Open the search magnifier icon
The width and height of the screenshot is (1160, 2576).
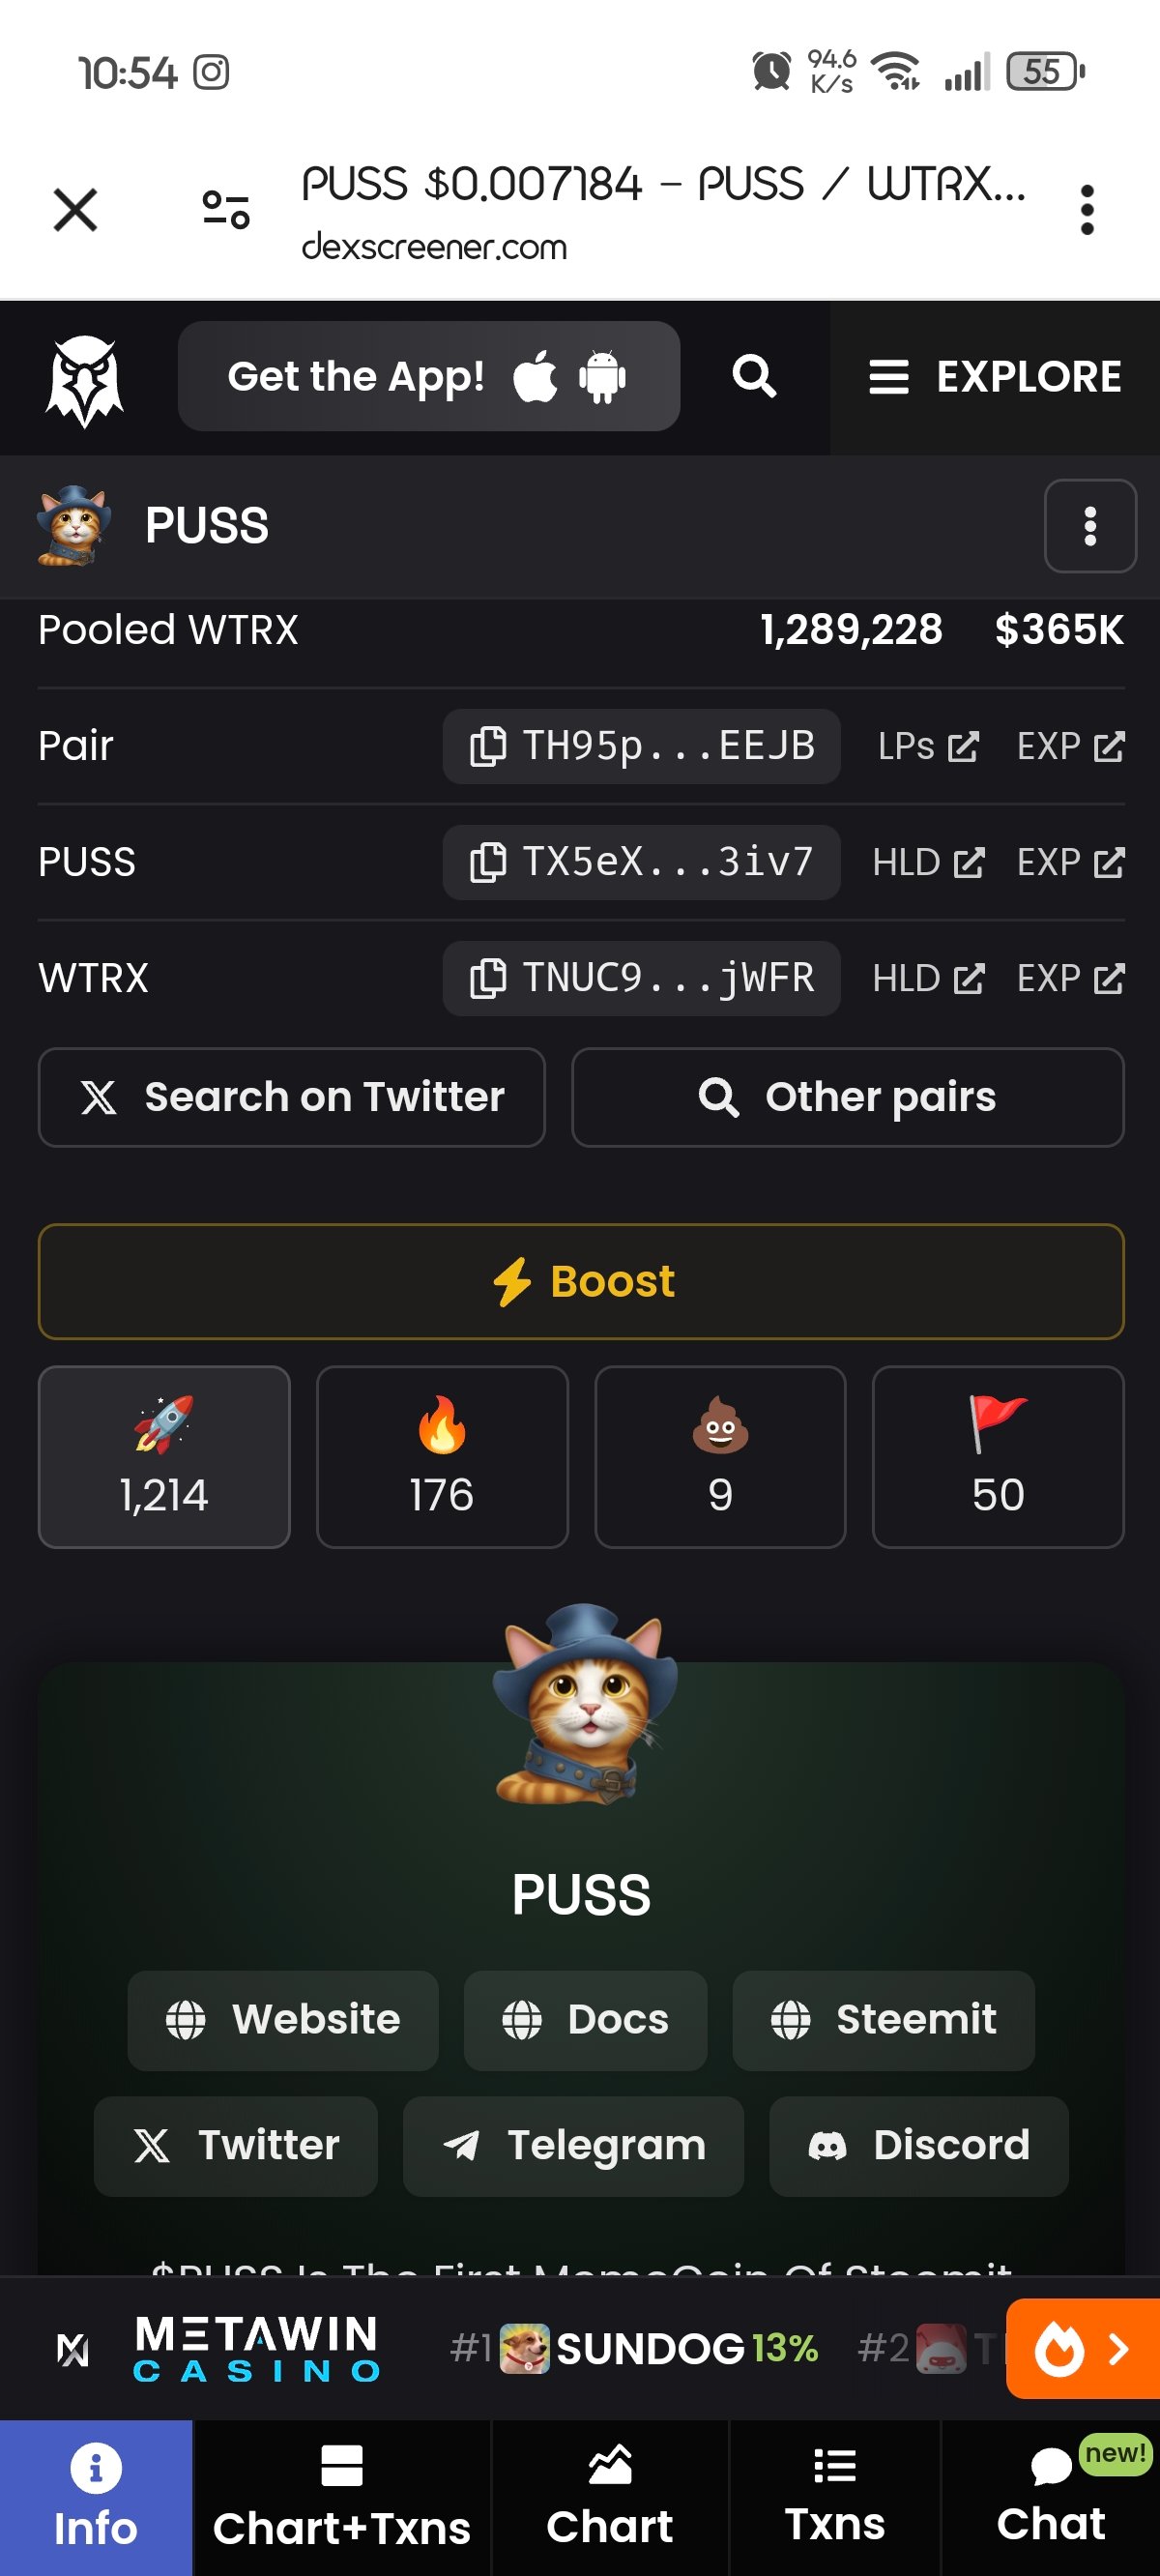point(754,377)
